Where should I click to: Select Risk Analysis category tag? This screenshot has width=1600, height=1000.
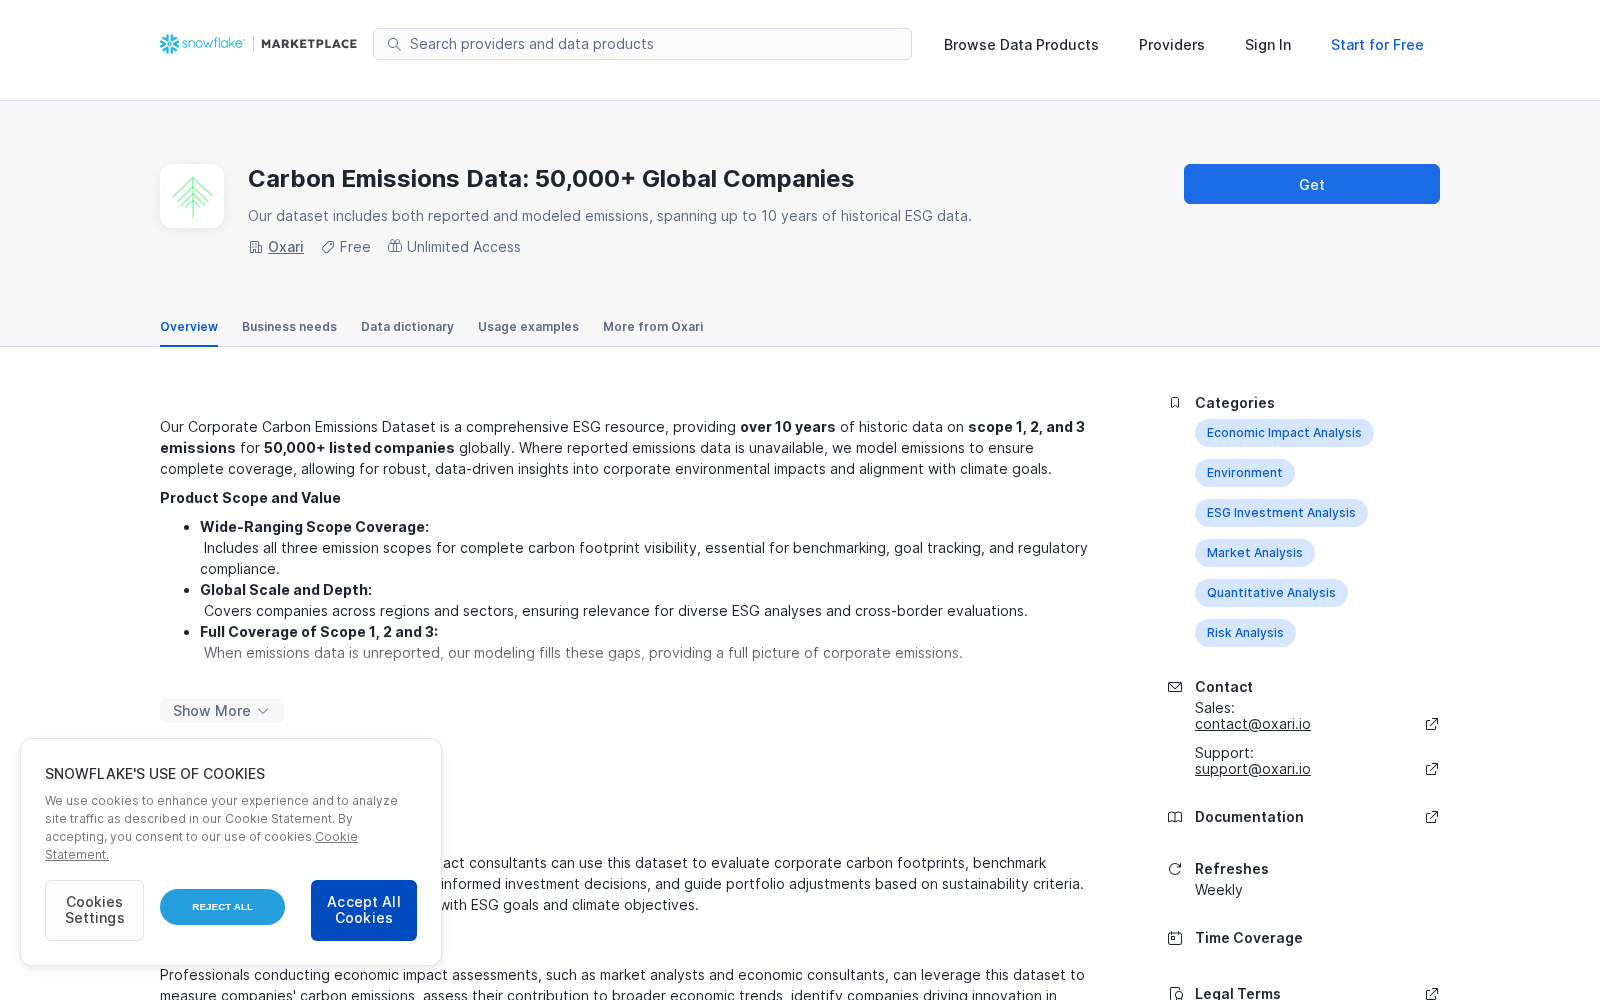click(x=1245, y=633)
